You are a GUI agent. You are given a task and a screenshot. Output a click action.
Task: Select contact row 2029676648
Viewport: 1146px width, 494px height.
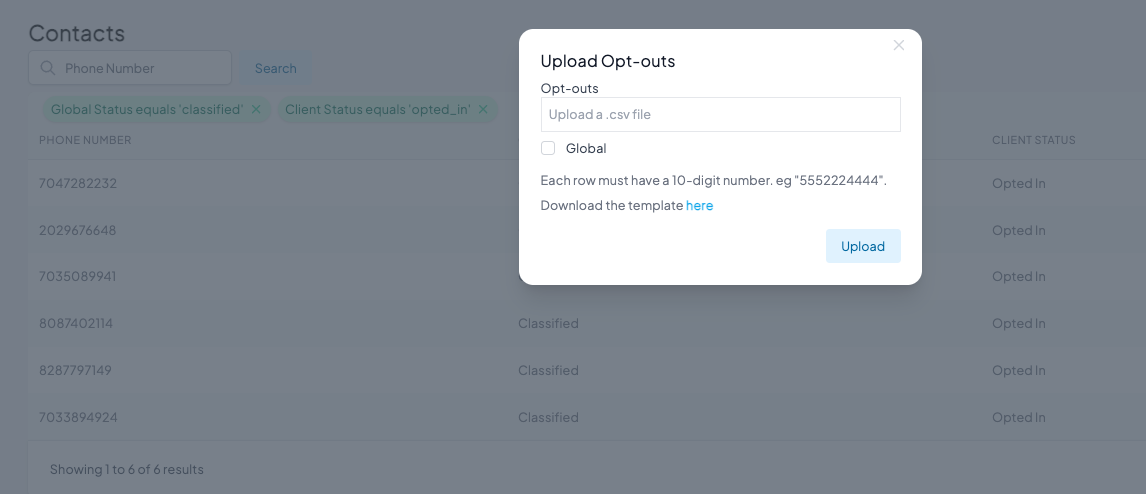[78, 230]
